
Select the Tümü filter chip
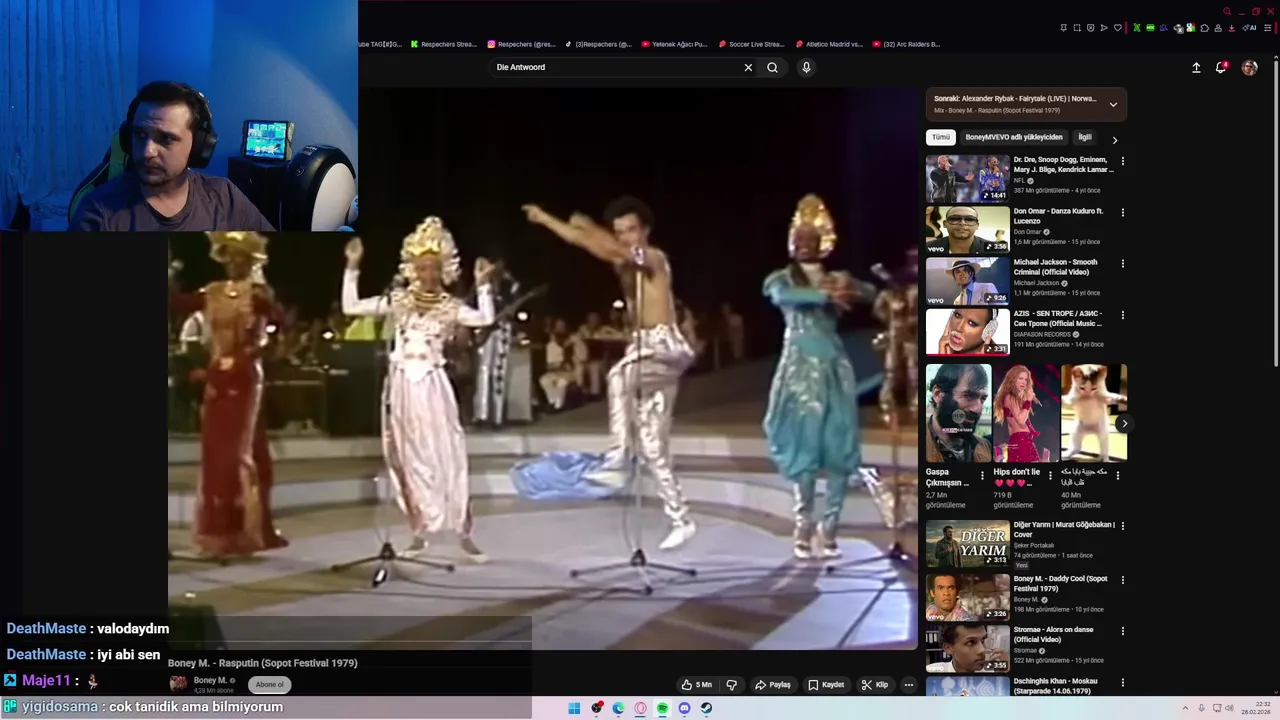pyautogui.click(x=941, y=137)
